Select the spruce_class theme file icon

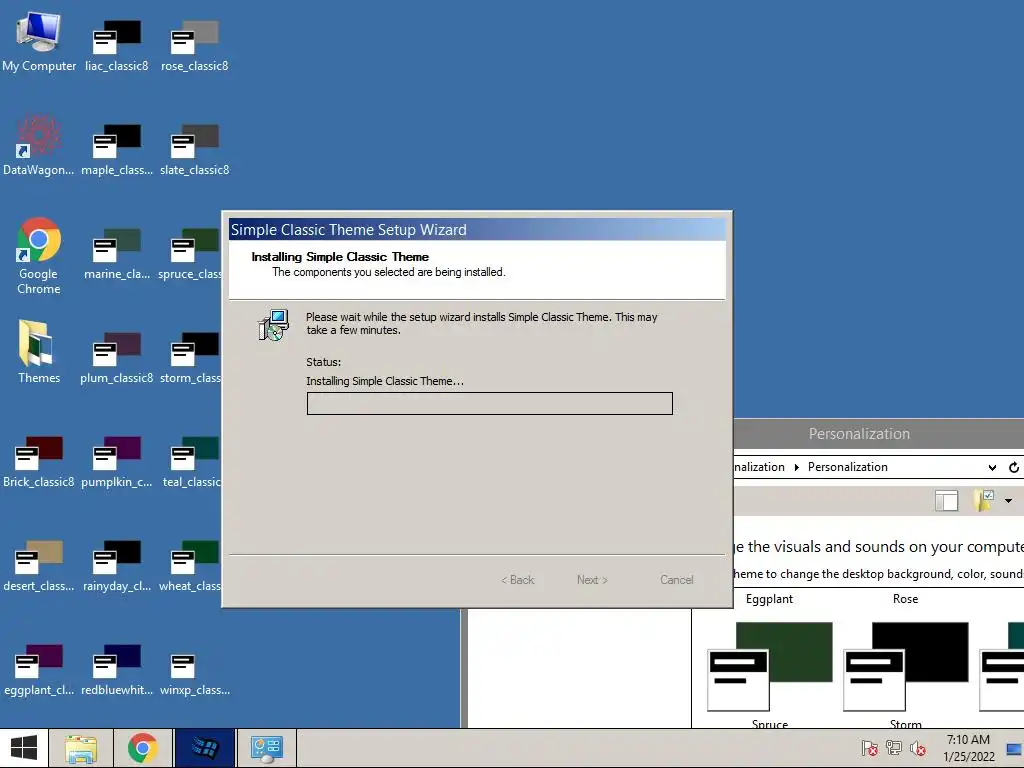point(189,253)
